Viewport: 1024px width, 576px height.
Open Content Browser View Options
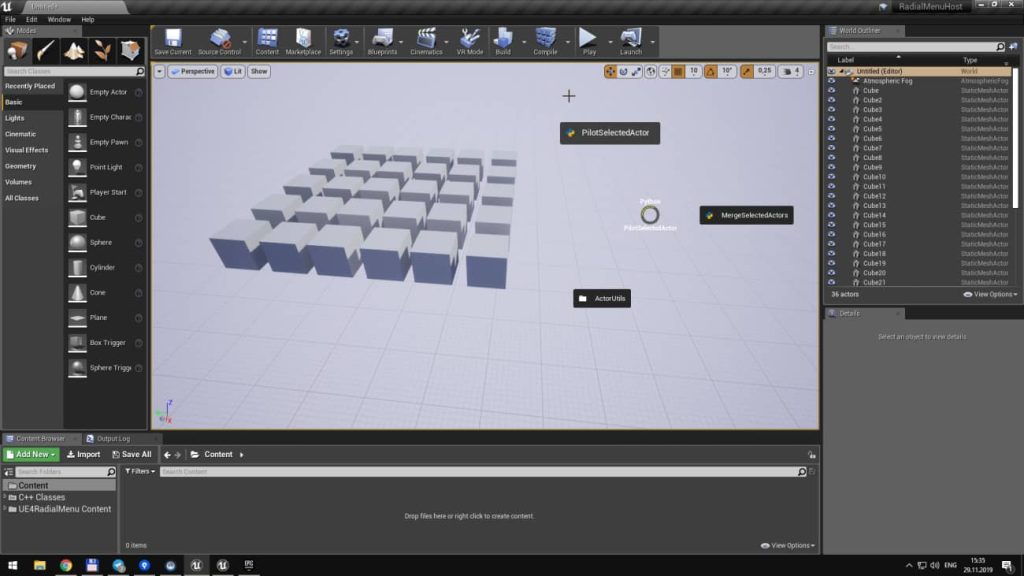(x=788, y=545)
